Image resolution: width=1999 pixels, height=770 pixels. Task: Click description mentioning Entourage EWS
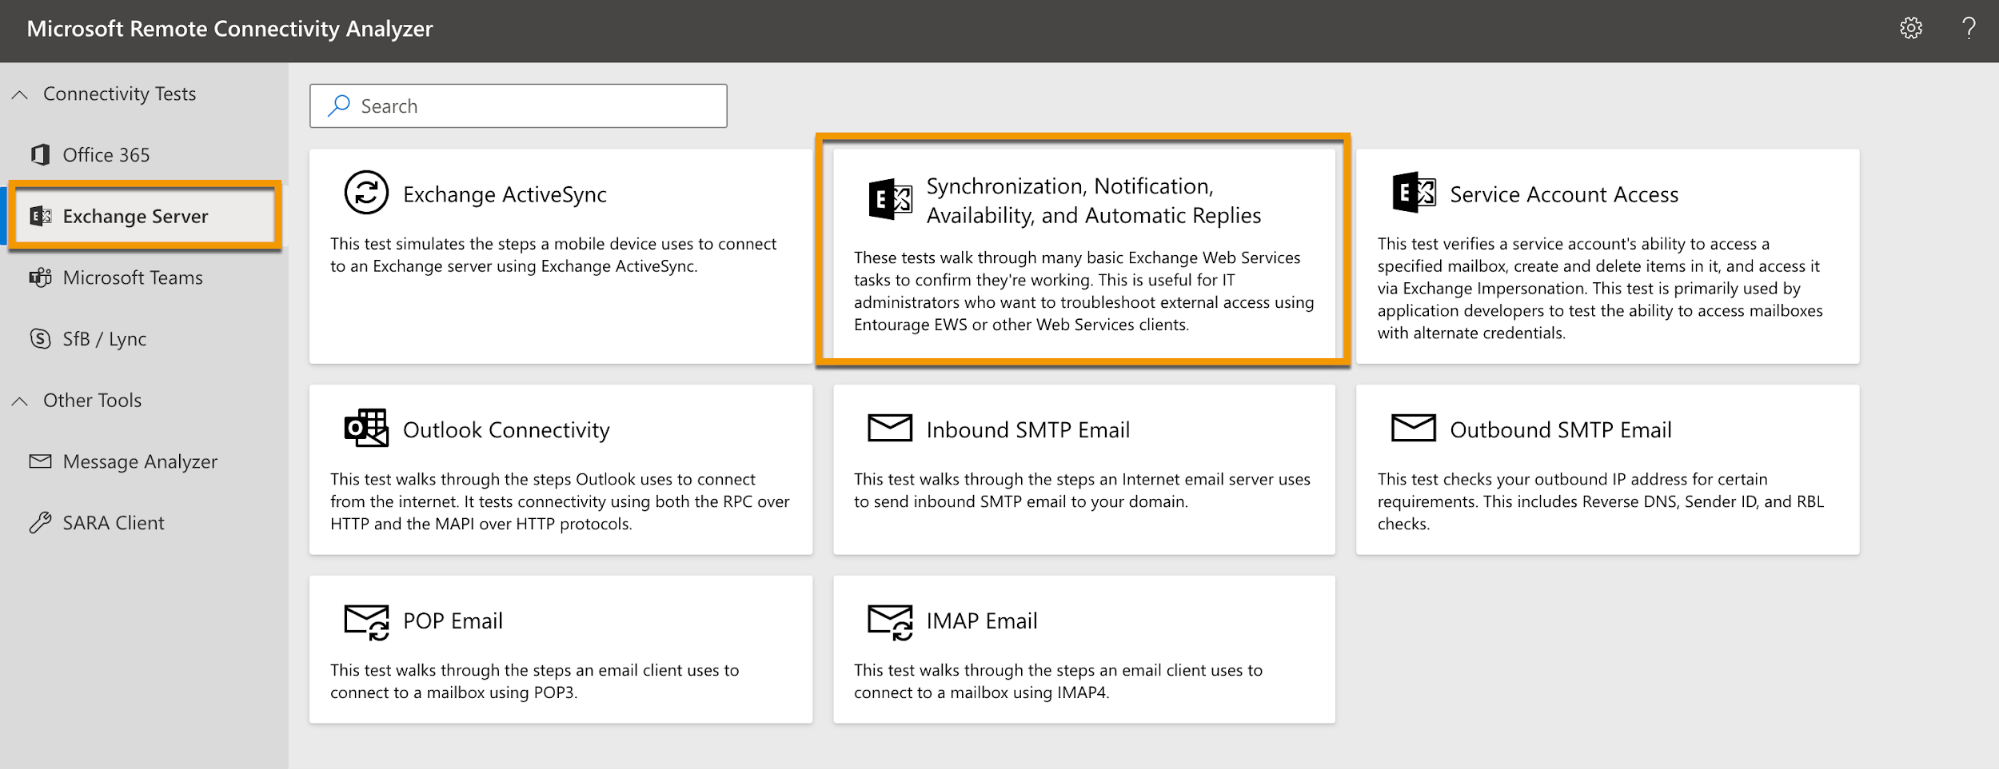point(1084,291)
